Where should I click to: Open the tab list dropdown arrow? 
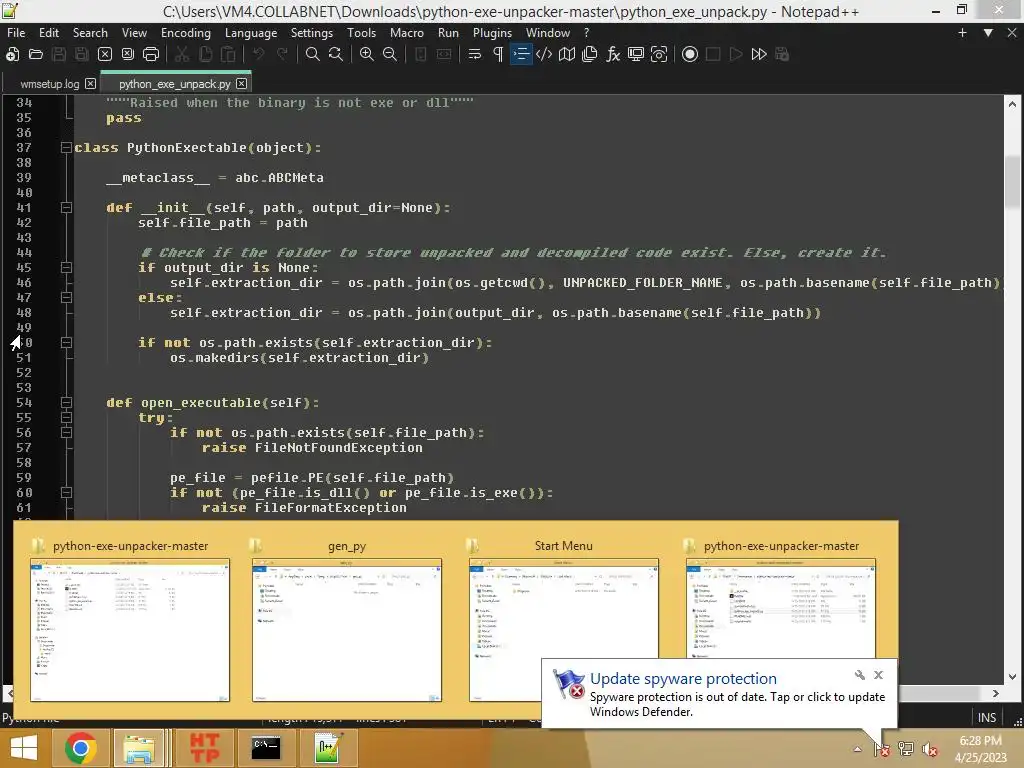pyautogui.click(x=988, y=33)
